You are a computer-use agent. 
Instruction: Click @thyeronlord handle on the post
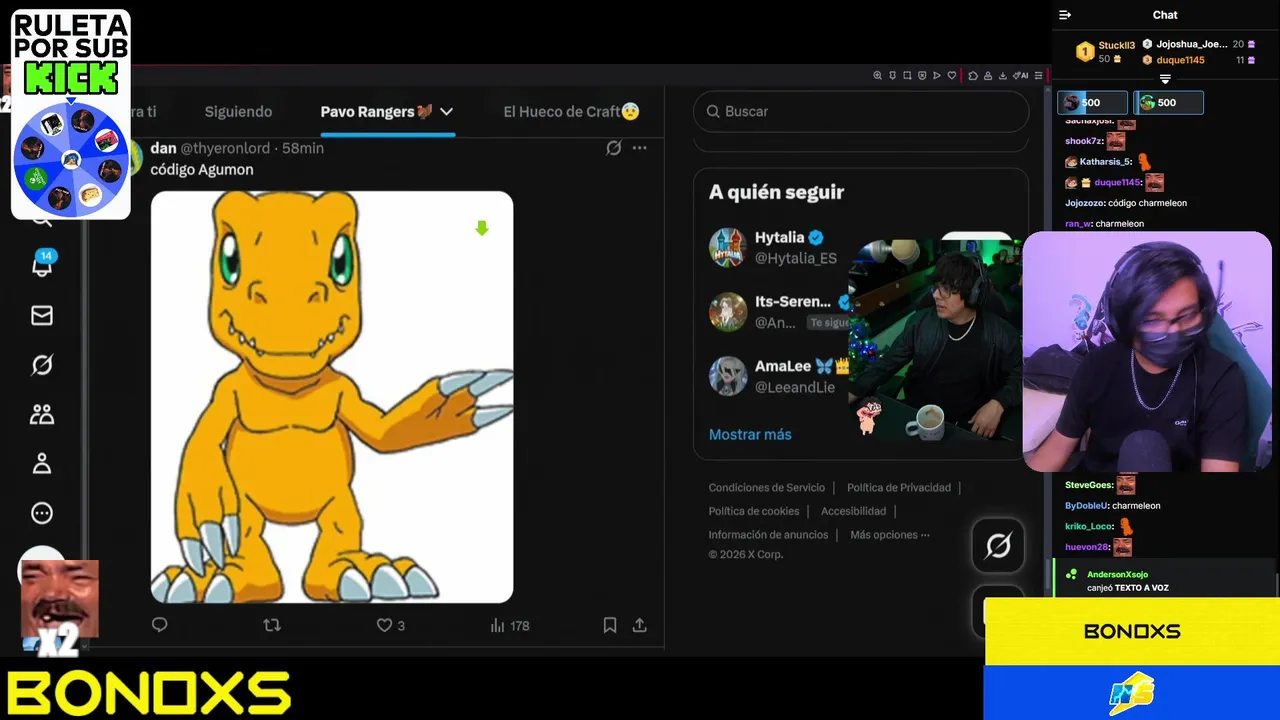click(225, 148)
